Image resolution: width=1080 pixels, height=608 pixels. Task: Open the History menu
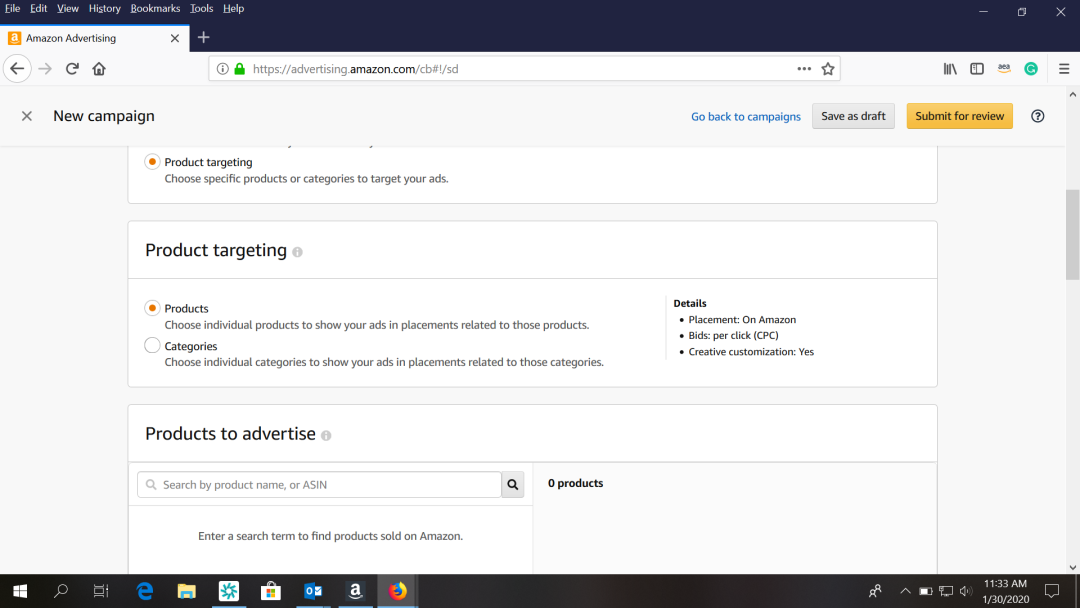[x=104, y=8]
